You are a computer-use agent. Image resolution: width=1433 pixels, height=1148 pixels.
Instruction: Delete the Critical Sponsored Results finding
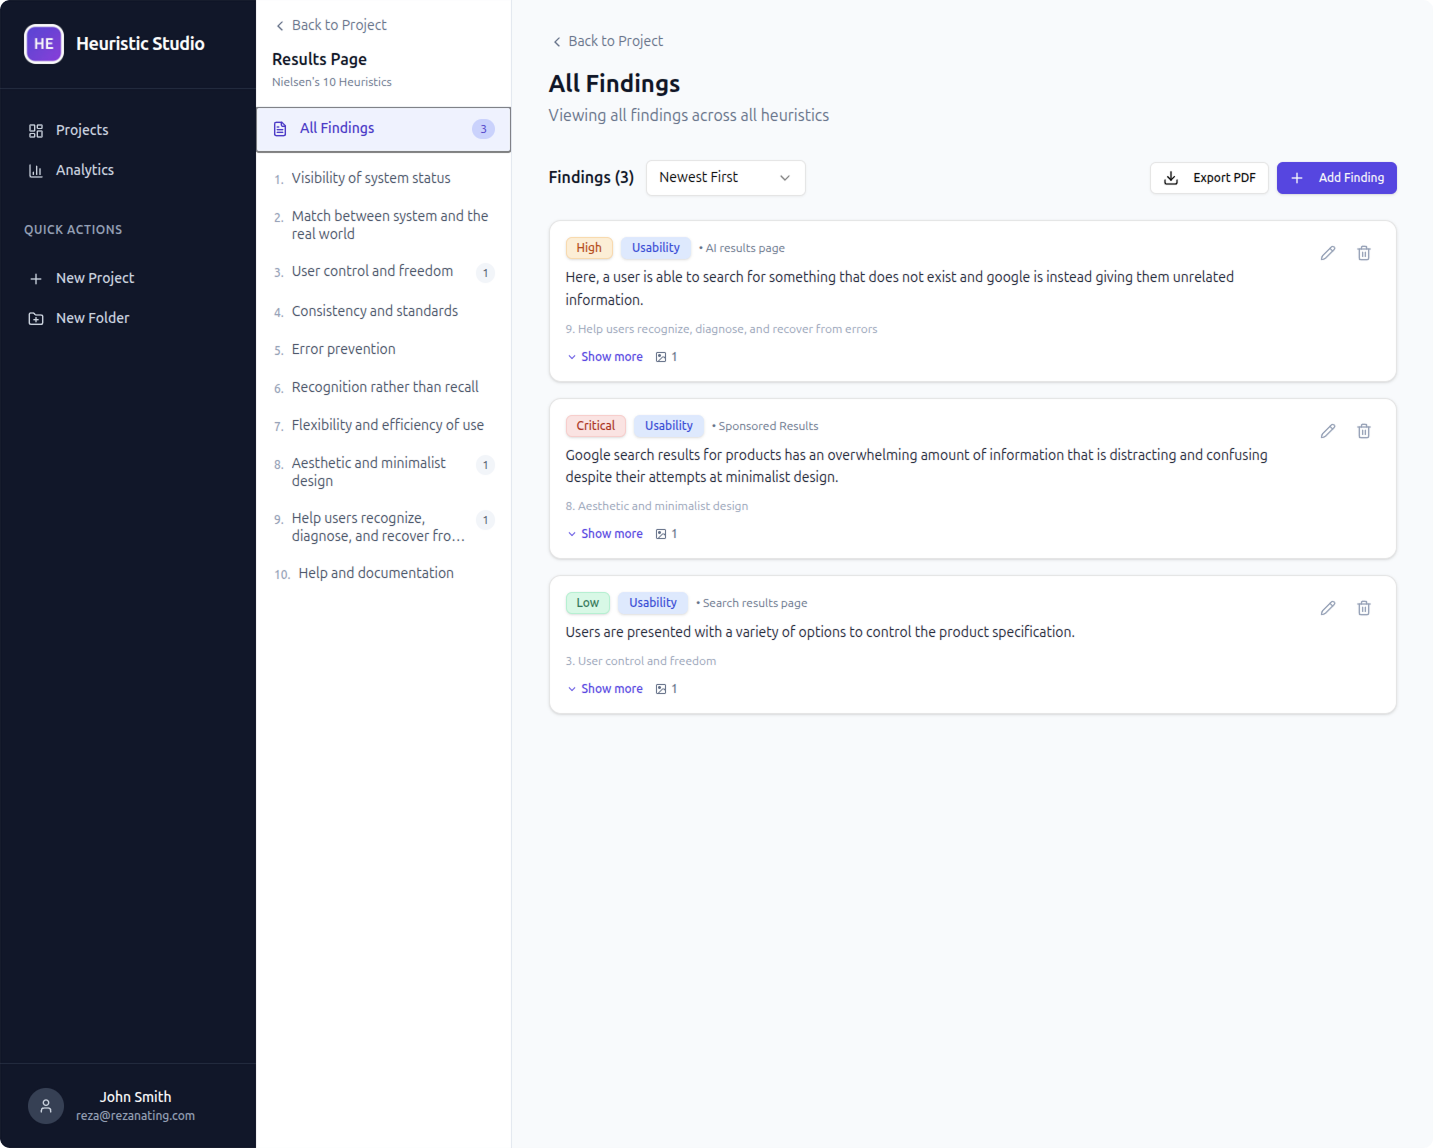point(1363,431)
